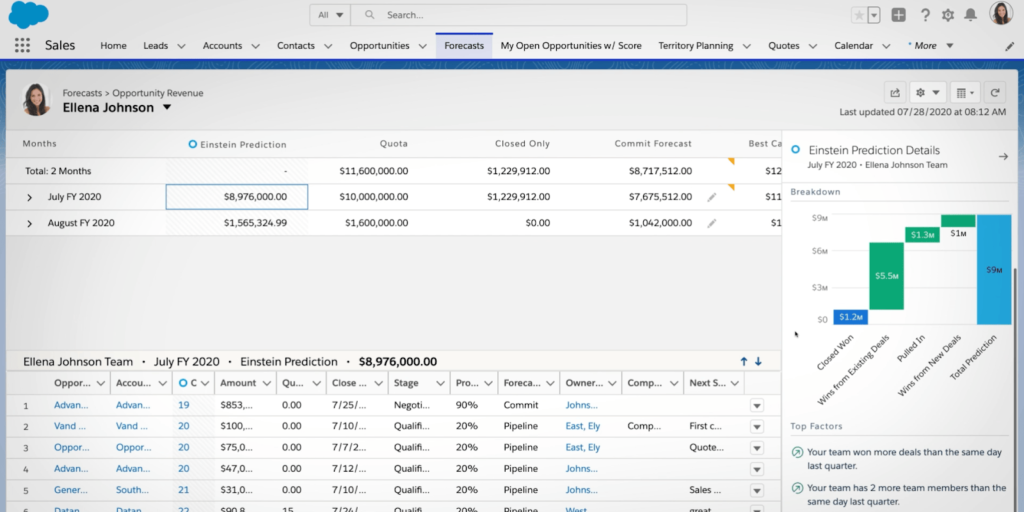
Task: Open the Stage column header menu
Action: [x=440, y=383]
